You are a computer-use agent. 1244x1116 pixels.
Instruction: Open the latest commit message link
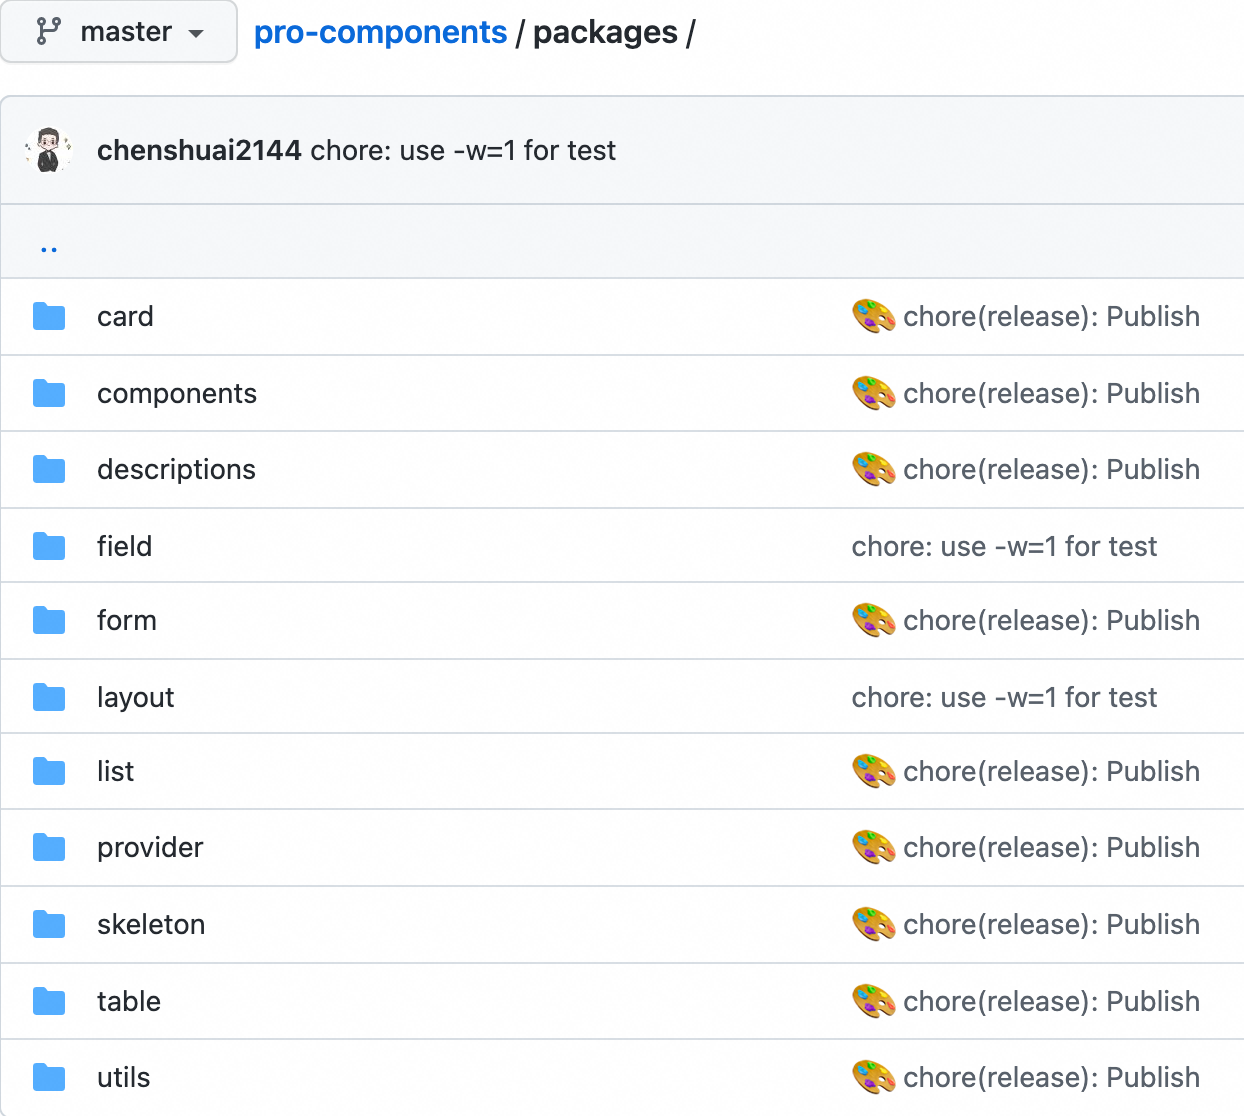[463, 150]
